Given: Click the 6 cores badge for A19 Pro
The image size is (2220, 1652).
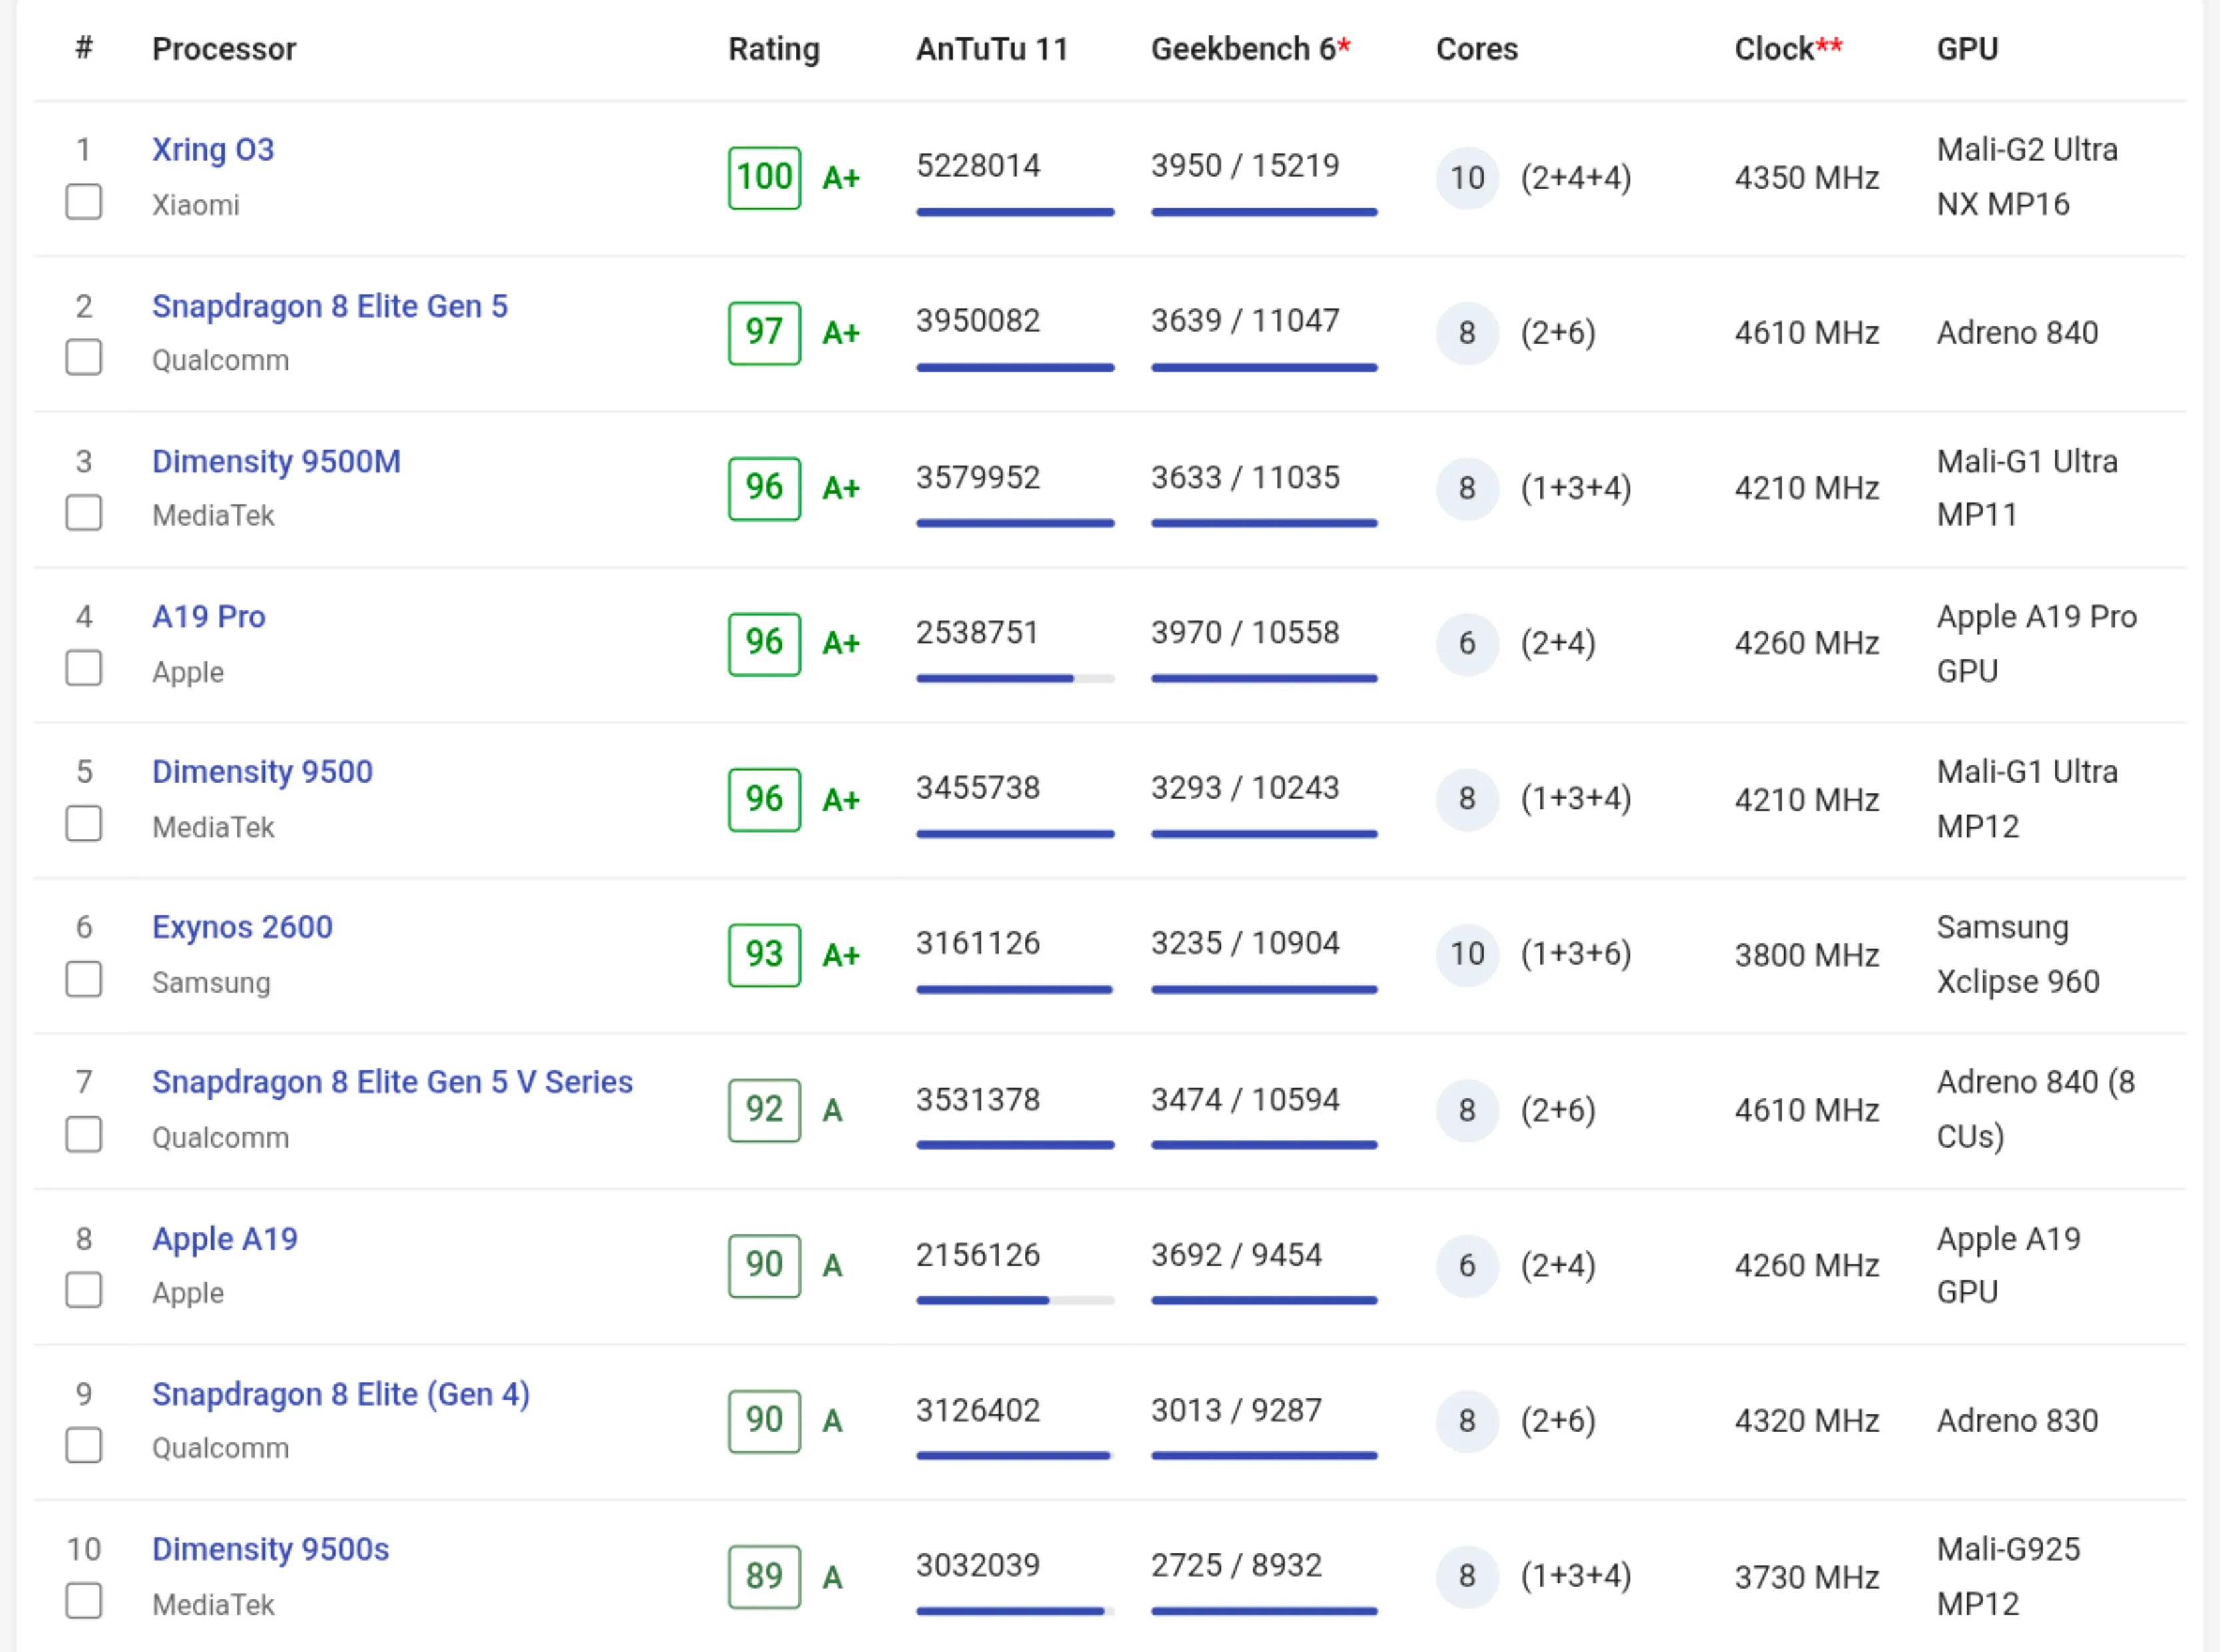Looking at the screenshot, I should point(1467,643).
